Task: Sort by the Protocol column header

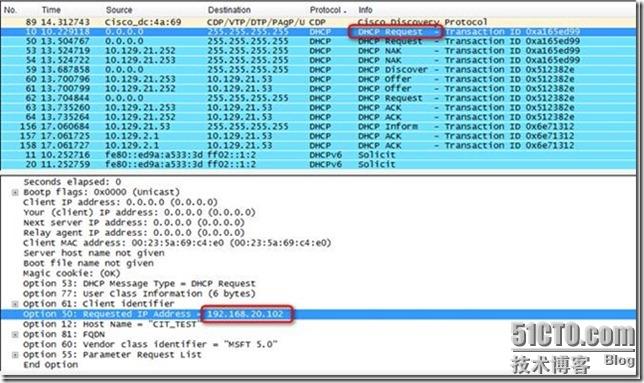Action: (327, 10)
